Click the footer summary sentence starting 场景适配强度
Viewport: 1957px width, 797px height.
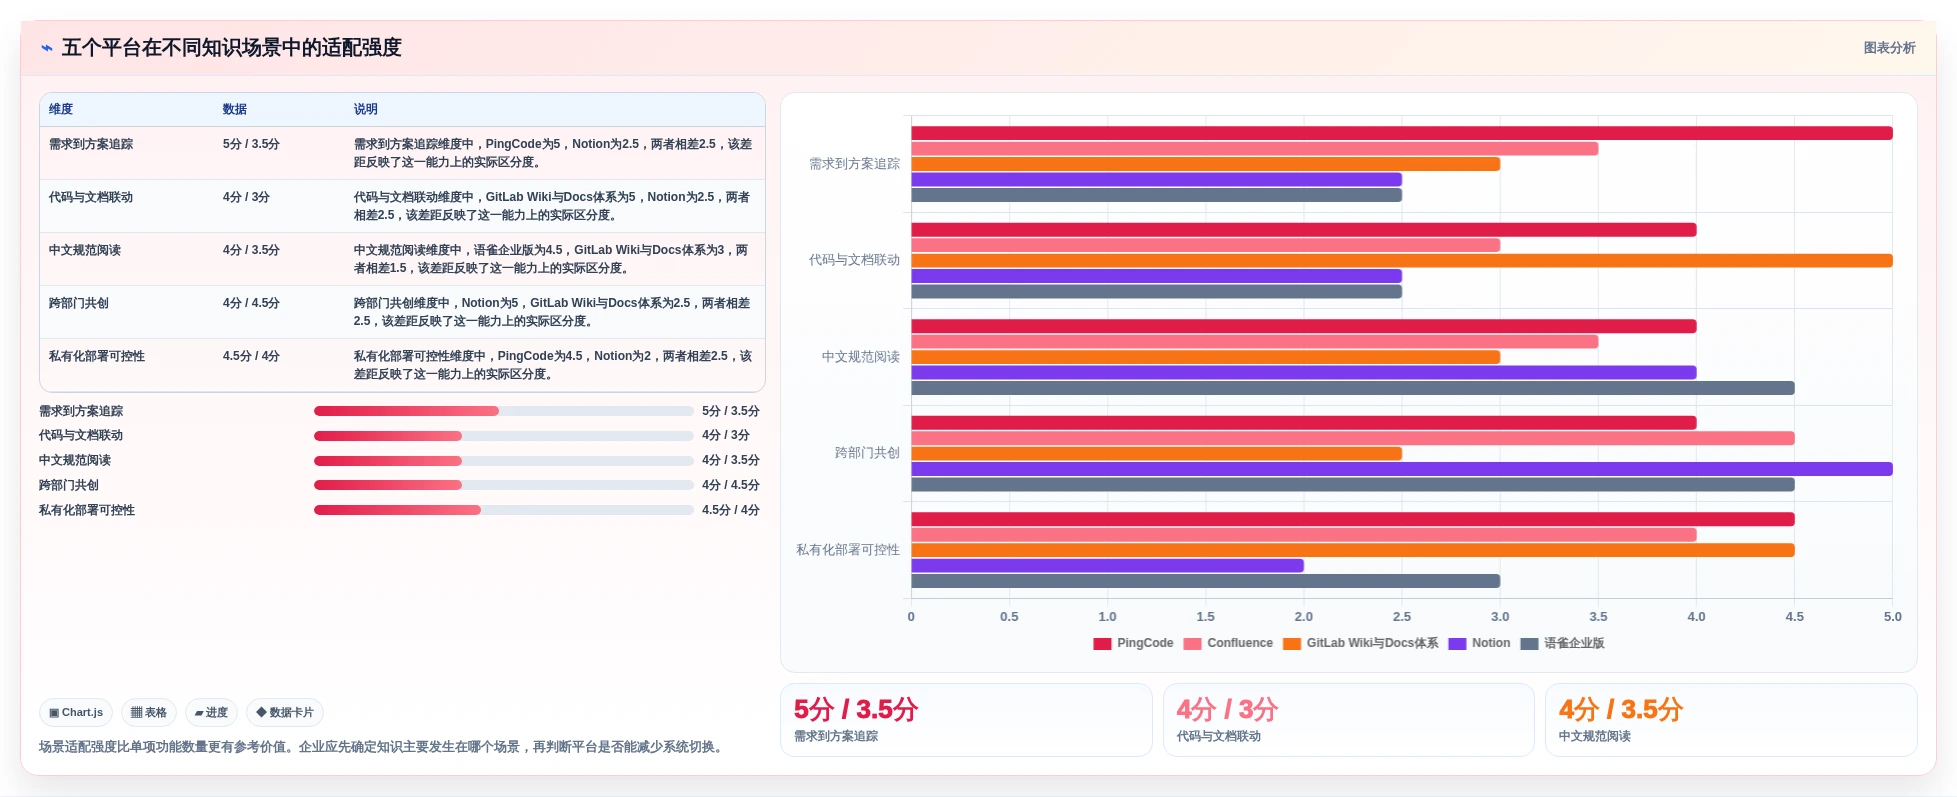point(382,747)
